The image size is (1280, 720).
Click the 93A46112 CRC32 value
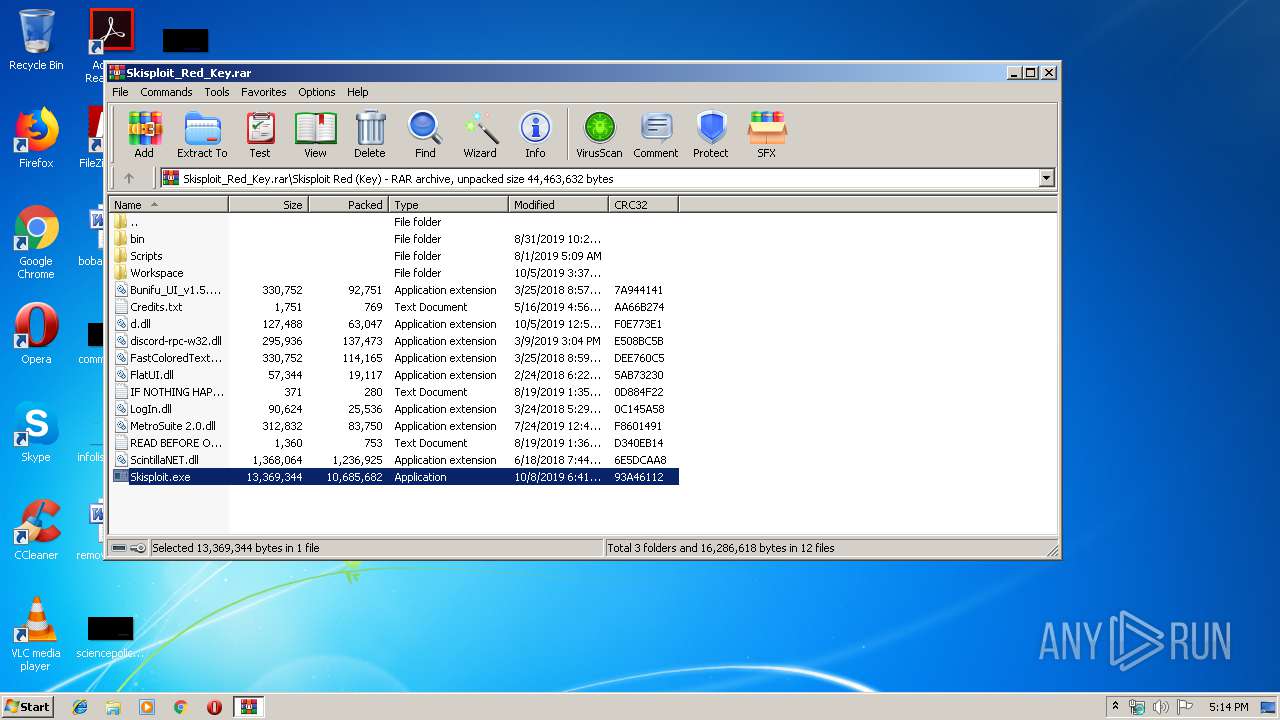639,477
